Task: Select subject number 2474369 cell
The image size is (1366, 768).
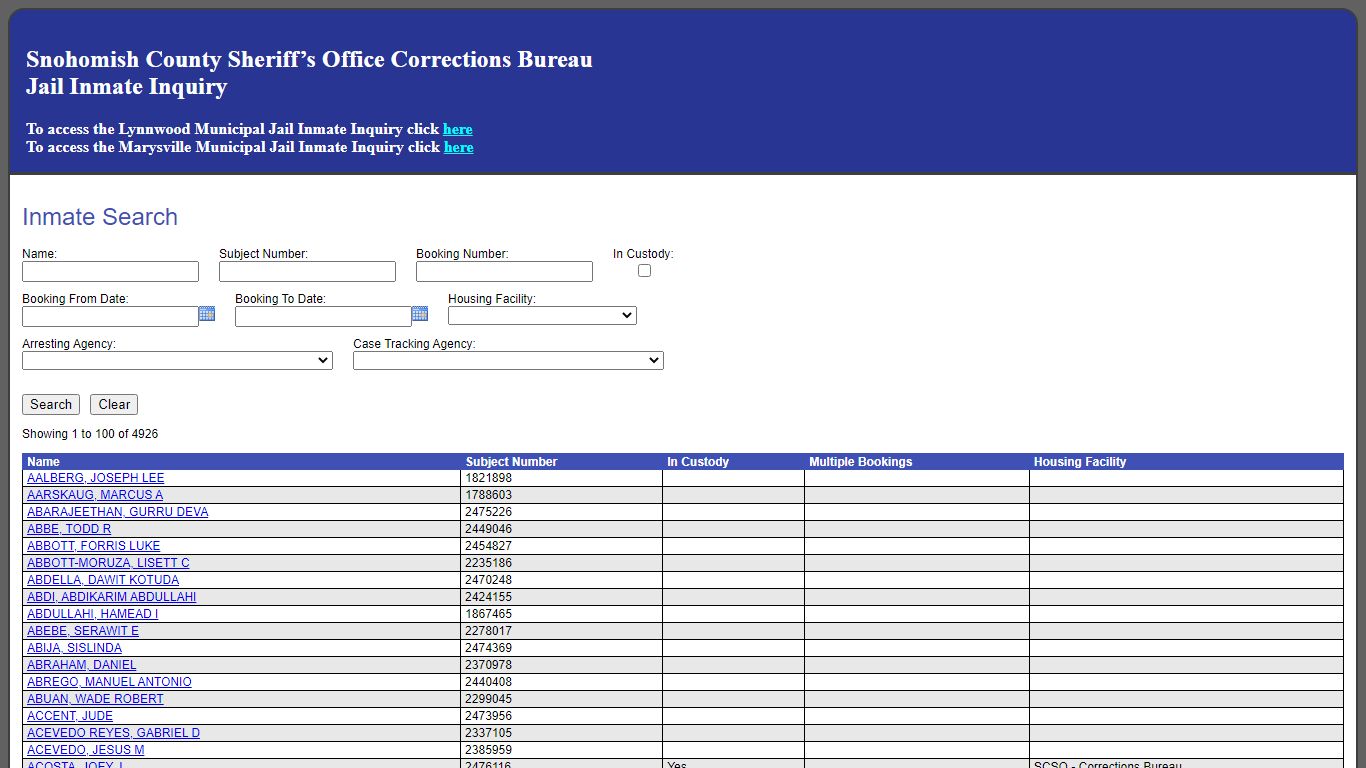Action: click(561, 648)
